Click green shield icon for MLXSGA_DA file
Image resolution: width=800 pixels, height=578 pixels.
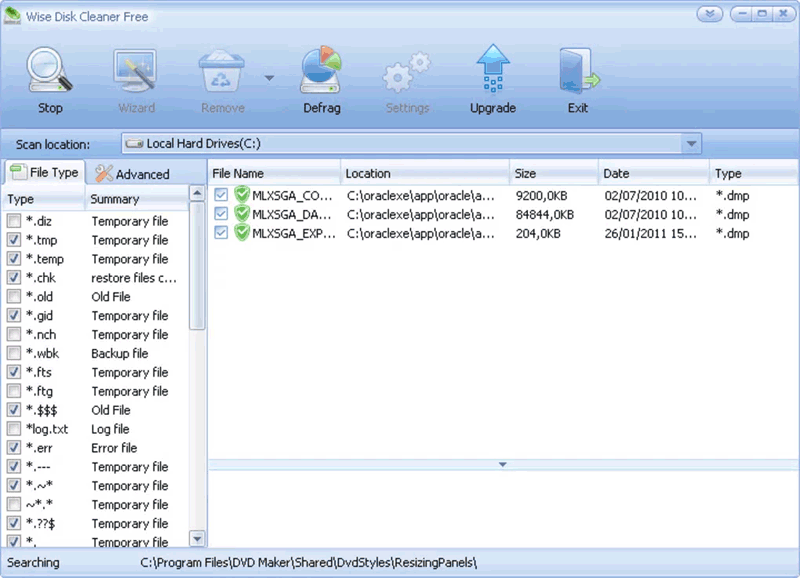(242, 214)
